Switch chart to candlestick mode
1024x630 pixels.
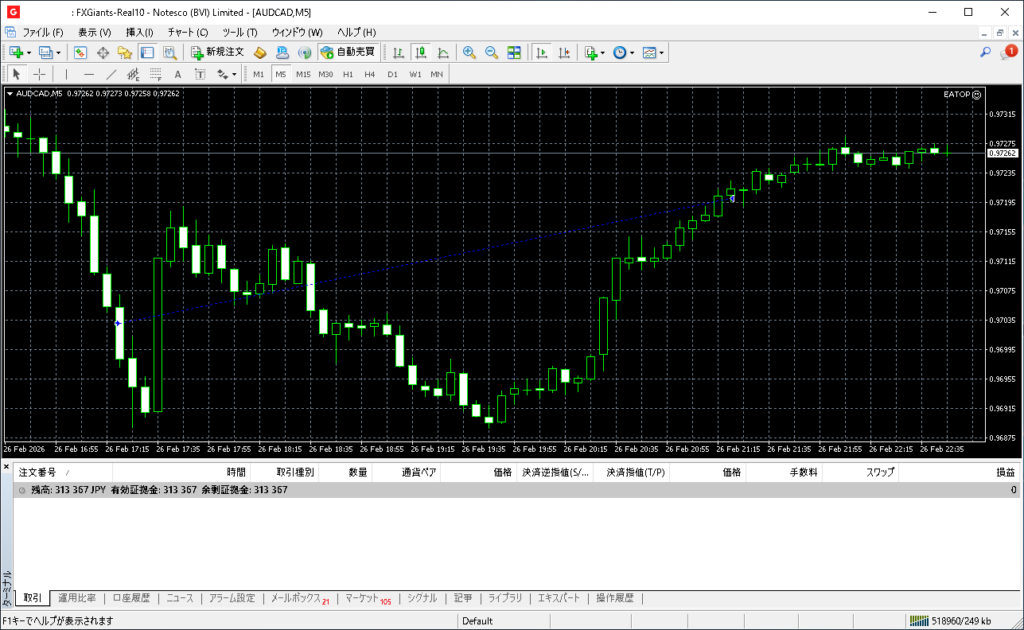(421, 52)
